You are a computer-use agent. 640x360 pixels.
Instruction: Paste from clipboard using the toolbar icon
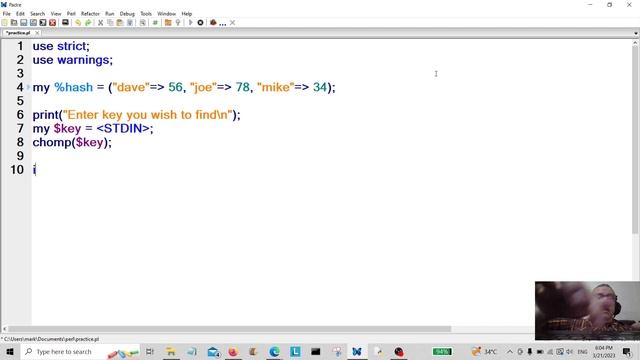click(120, 23)
